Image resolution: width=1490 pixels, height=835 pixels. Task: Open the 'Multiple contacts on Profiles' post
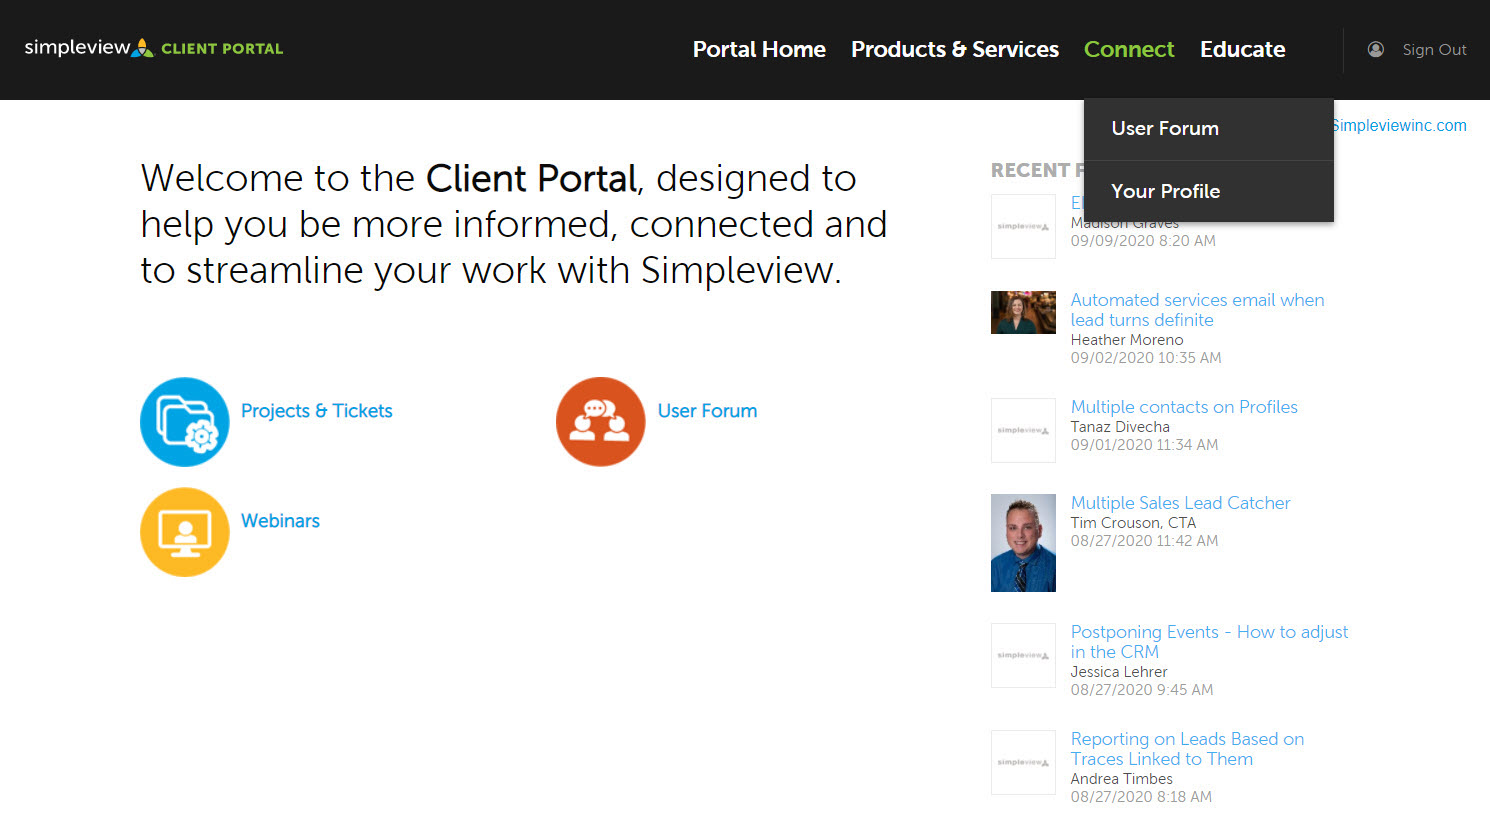click(x=1184, y=407)
